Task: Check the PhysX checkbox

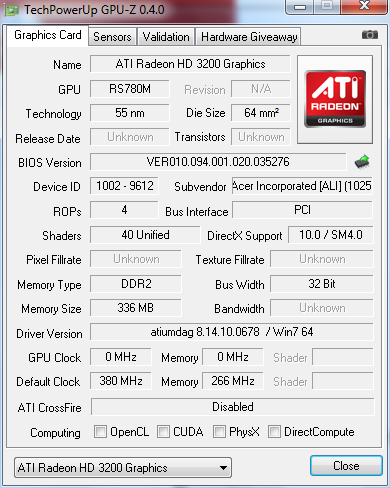Action: pyautogui.click(x=219, y=431)
